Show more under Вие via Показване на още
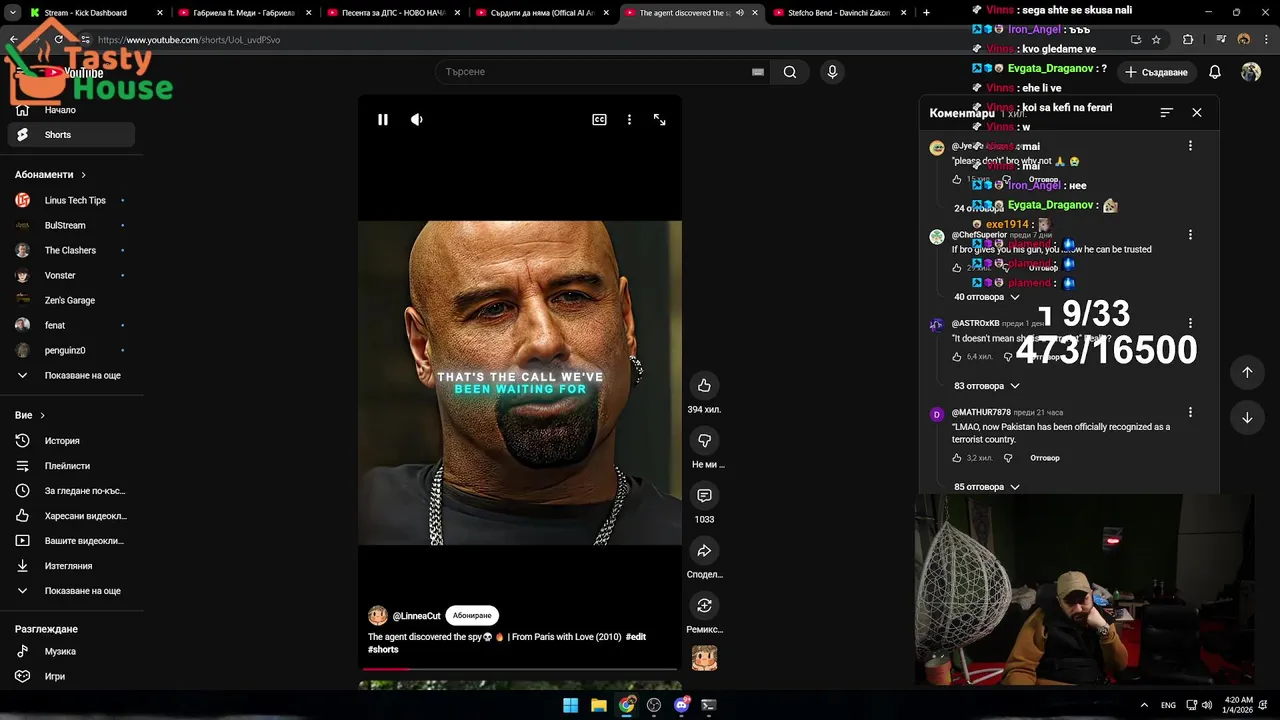The image size is (1280, 720). click(x=70, y=591)
